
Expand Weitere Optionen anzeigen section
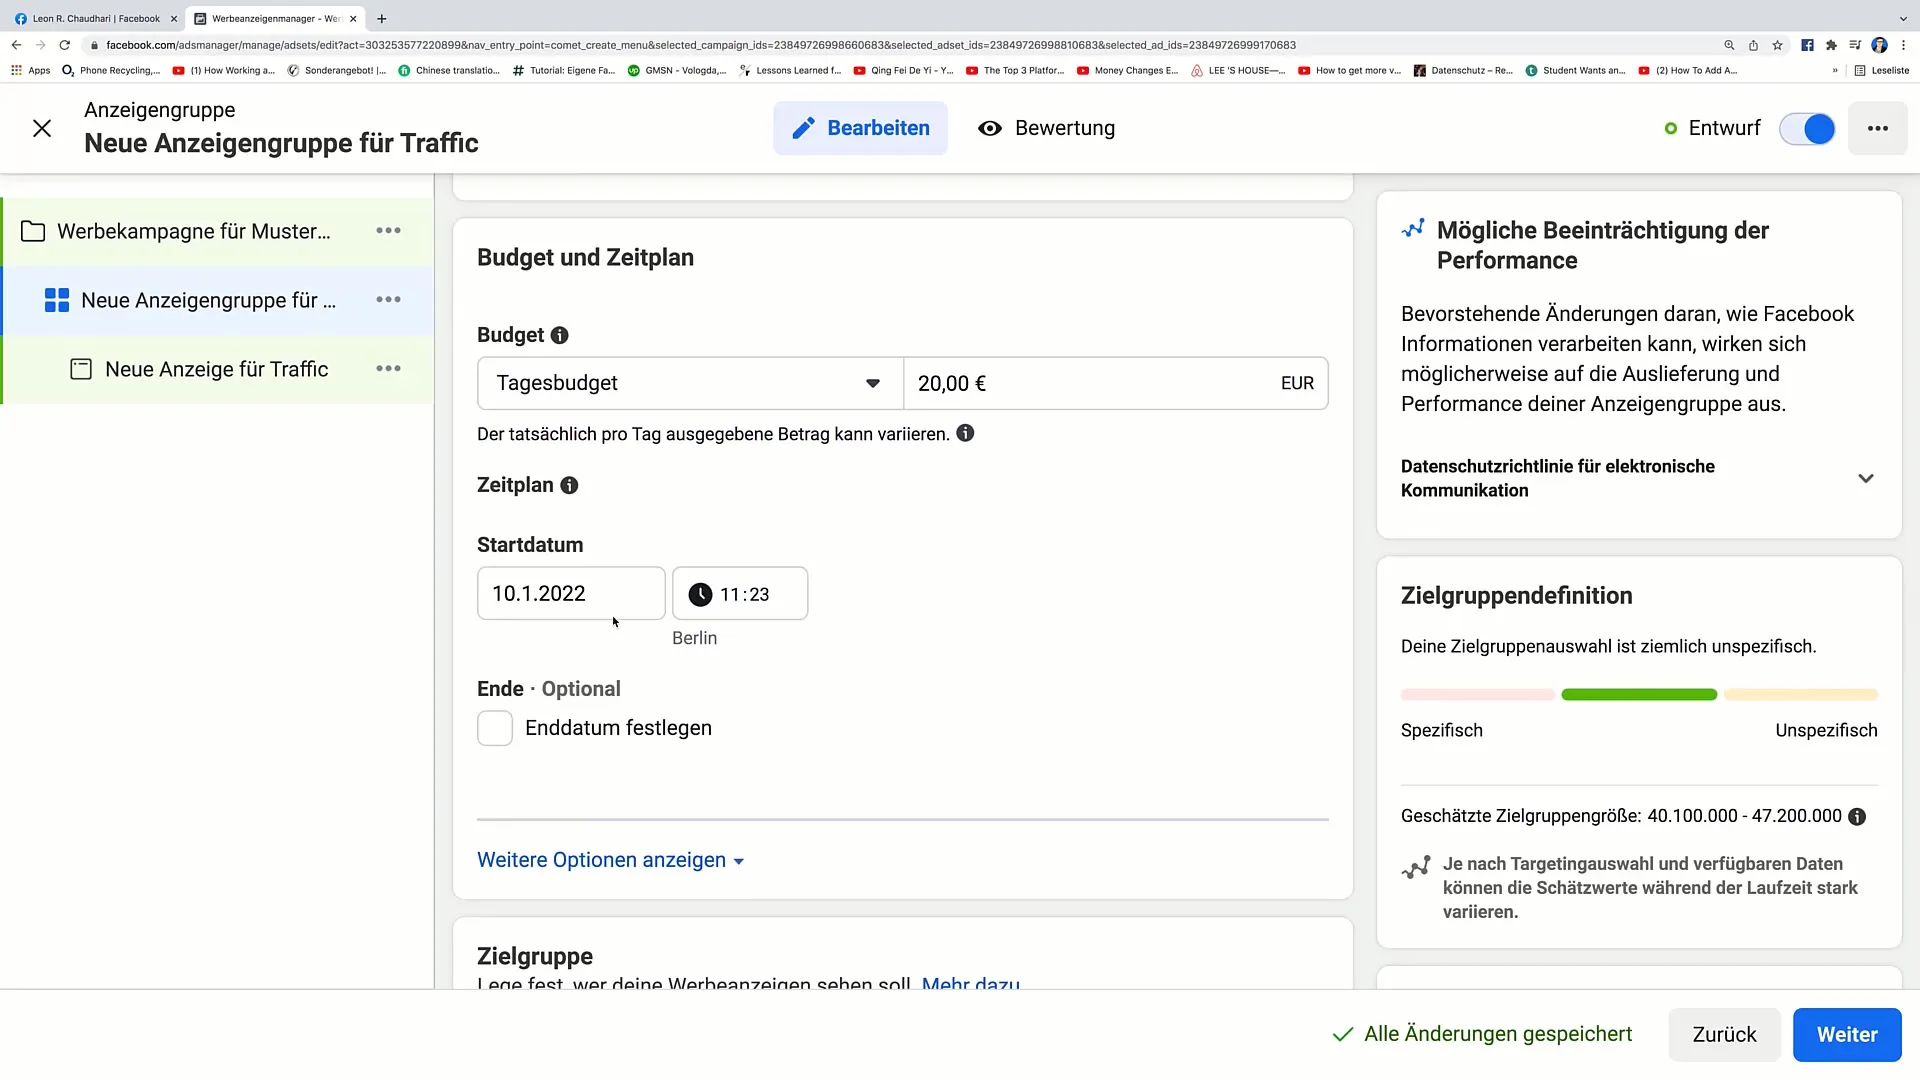click(611, 860)
